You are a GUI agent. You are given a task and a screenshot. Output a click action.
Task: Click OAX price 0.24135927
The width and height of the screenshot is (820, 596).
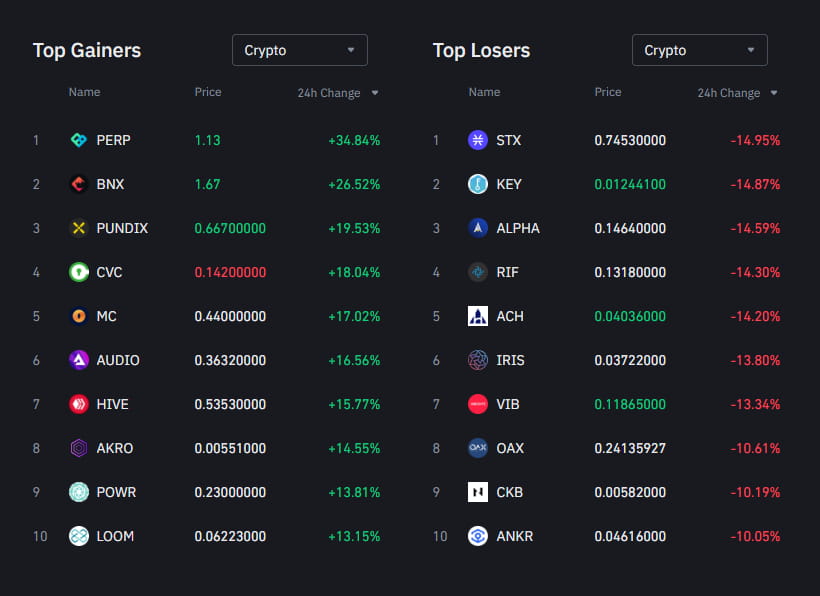[630, 448]
